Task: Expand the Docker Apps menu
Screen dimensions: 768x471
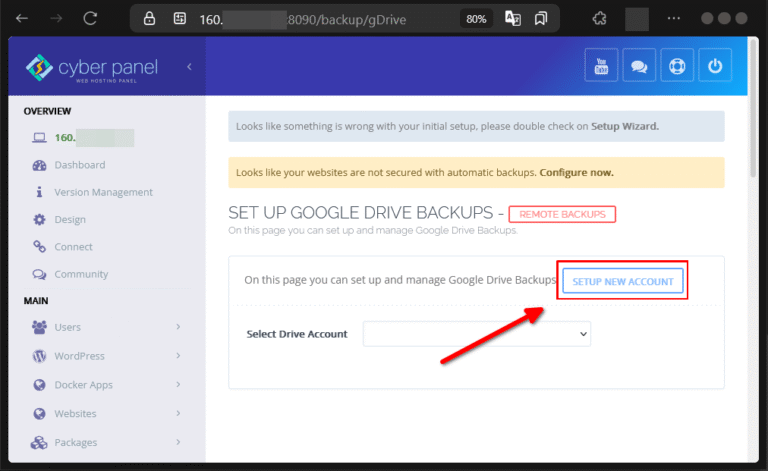Action: click(x=106, y=385)
